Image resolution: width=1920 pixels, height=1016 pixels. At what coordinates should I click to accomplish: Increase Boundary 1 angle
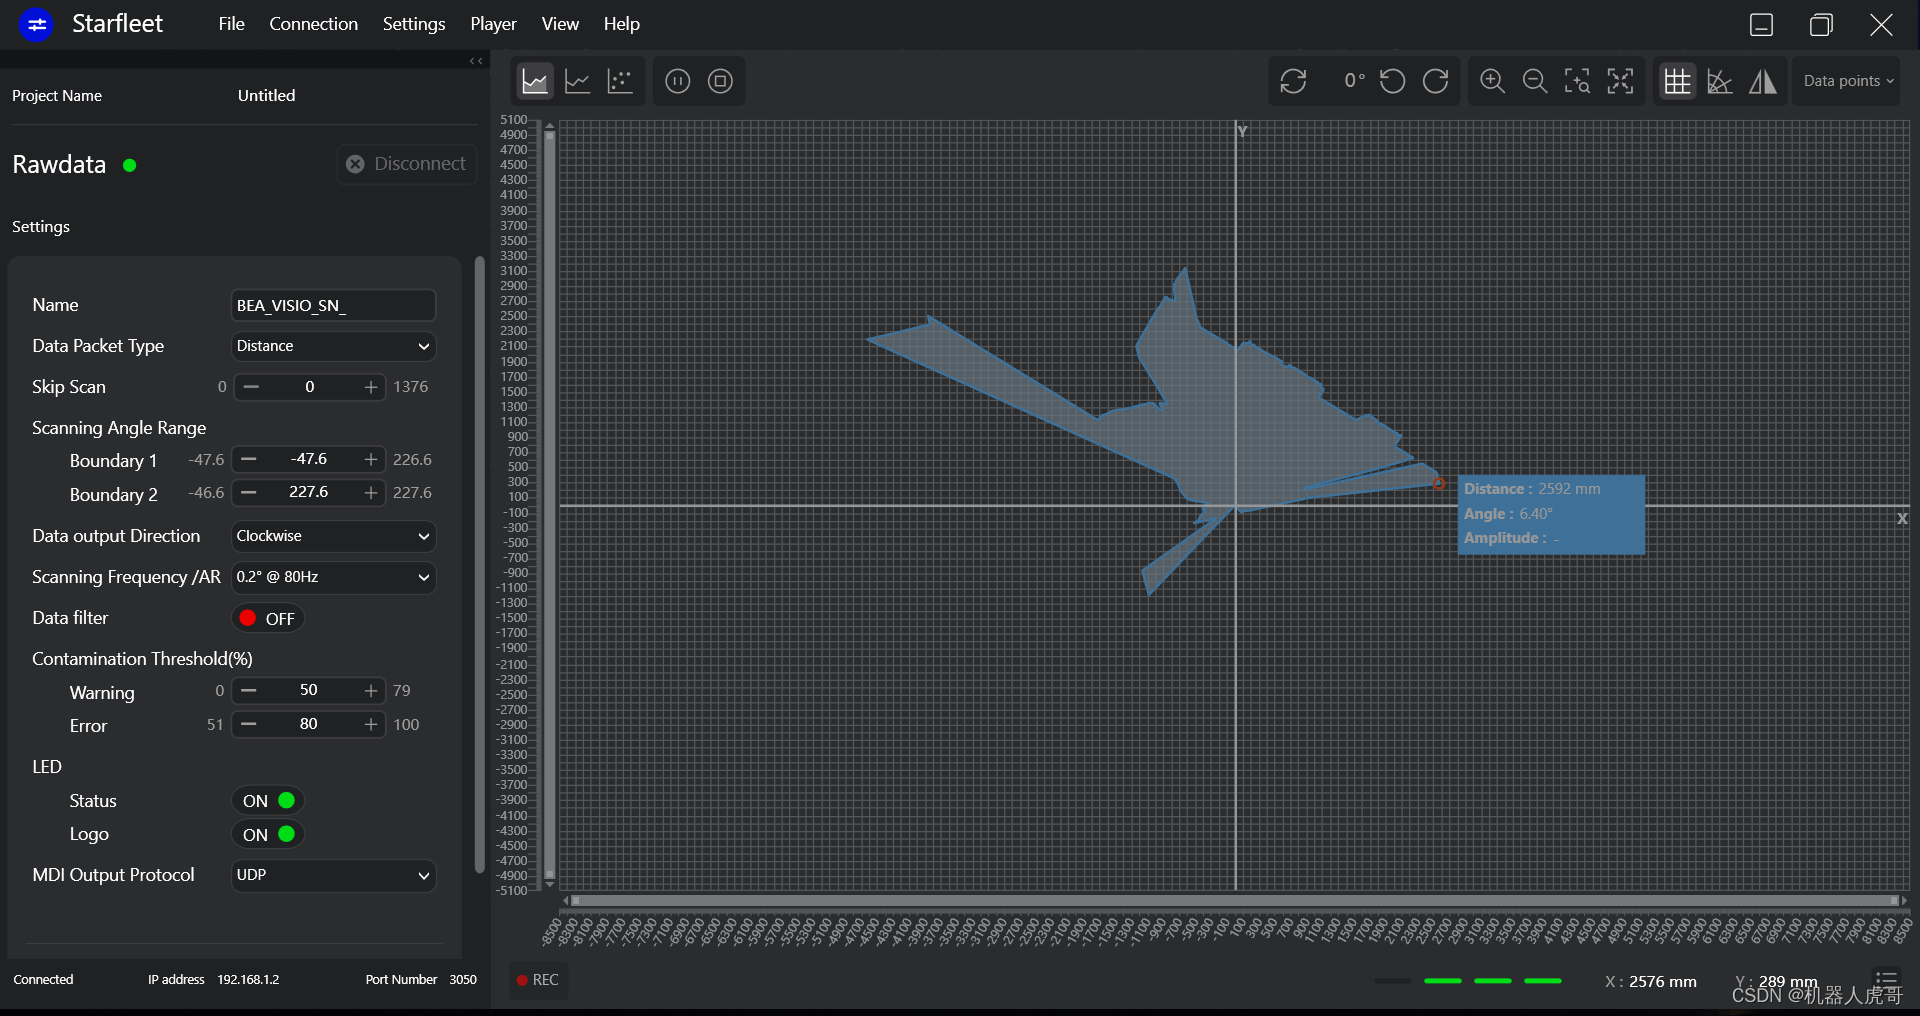(371, 459)
